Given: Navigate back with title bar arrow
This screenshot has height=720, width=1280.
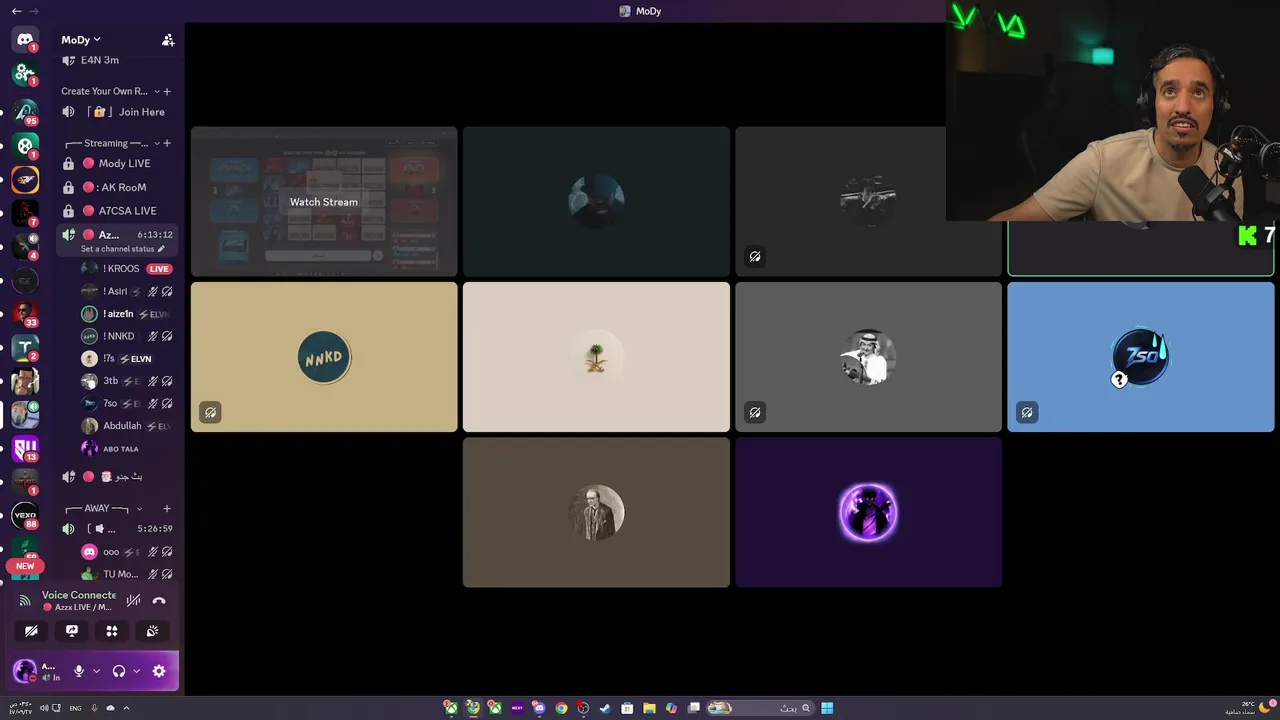Looking at the screenshot, I should click(x=16, y=11).
